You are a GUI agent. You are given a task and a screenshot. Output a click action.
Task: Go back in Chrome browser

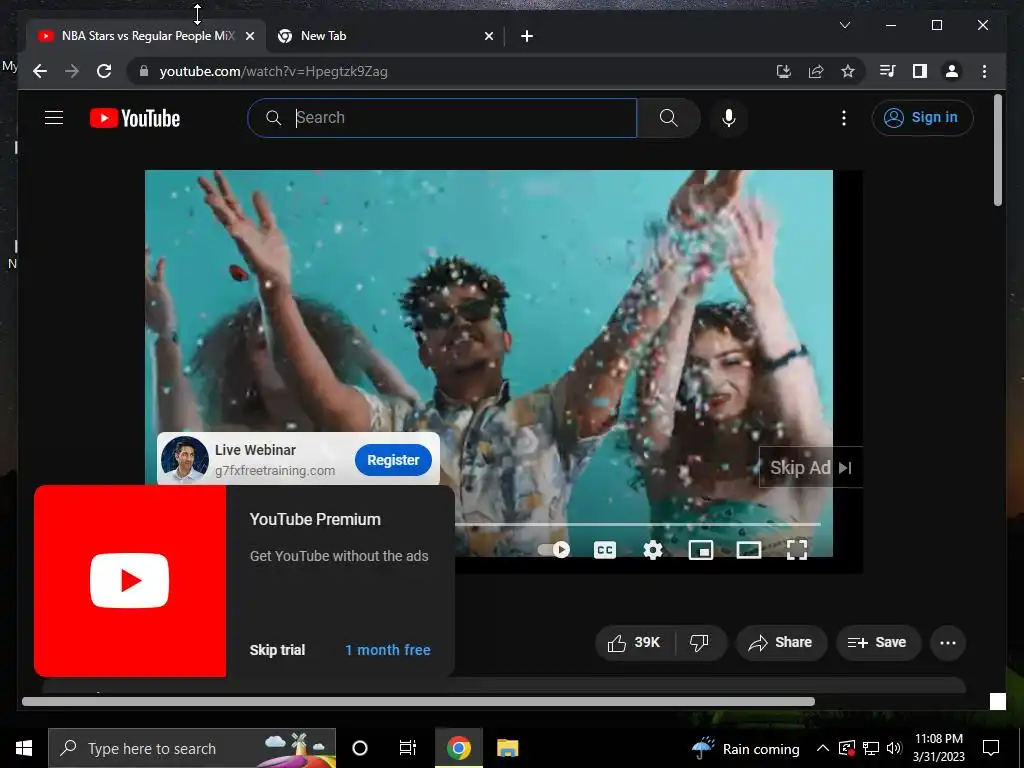(40, 71)
